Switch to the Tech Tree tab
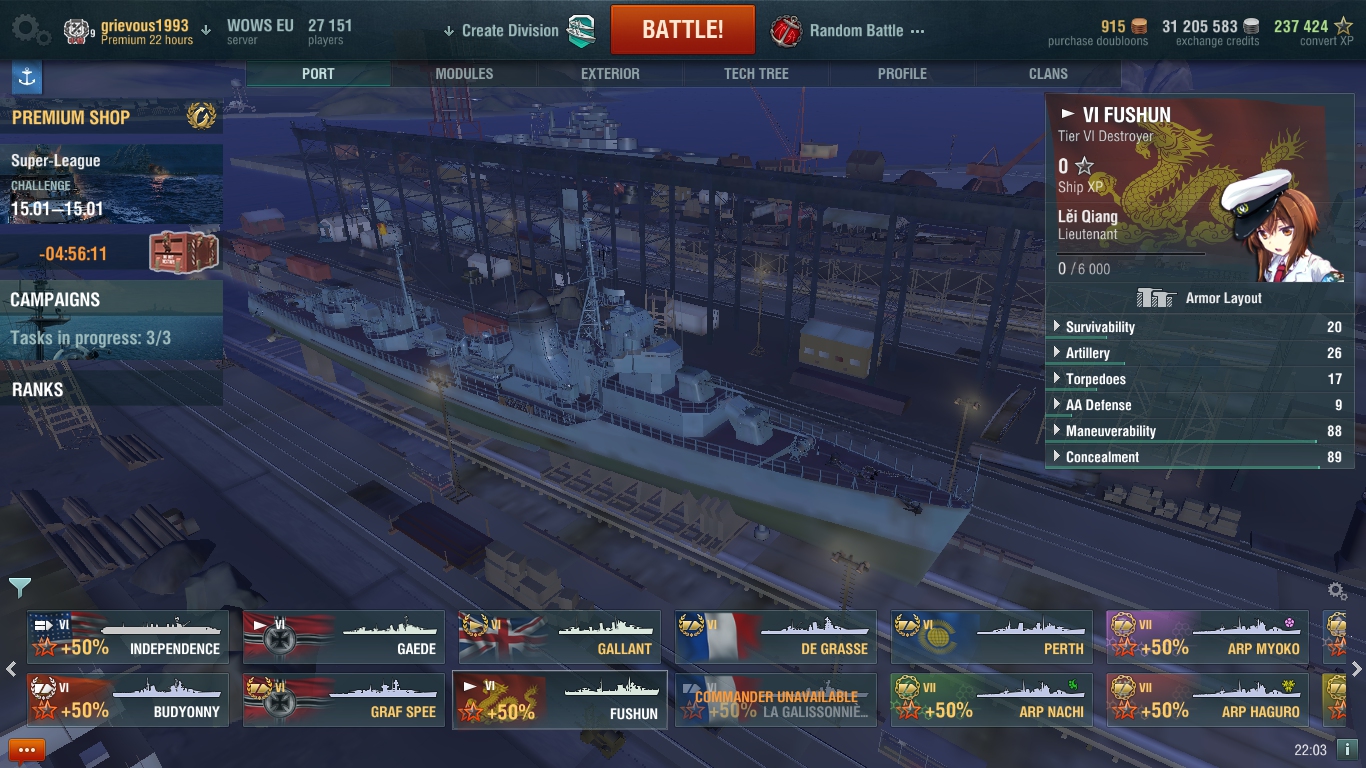This screenshot has width=1366, height=768. click(x=756, y=74)
